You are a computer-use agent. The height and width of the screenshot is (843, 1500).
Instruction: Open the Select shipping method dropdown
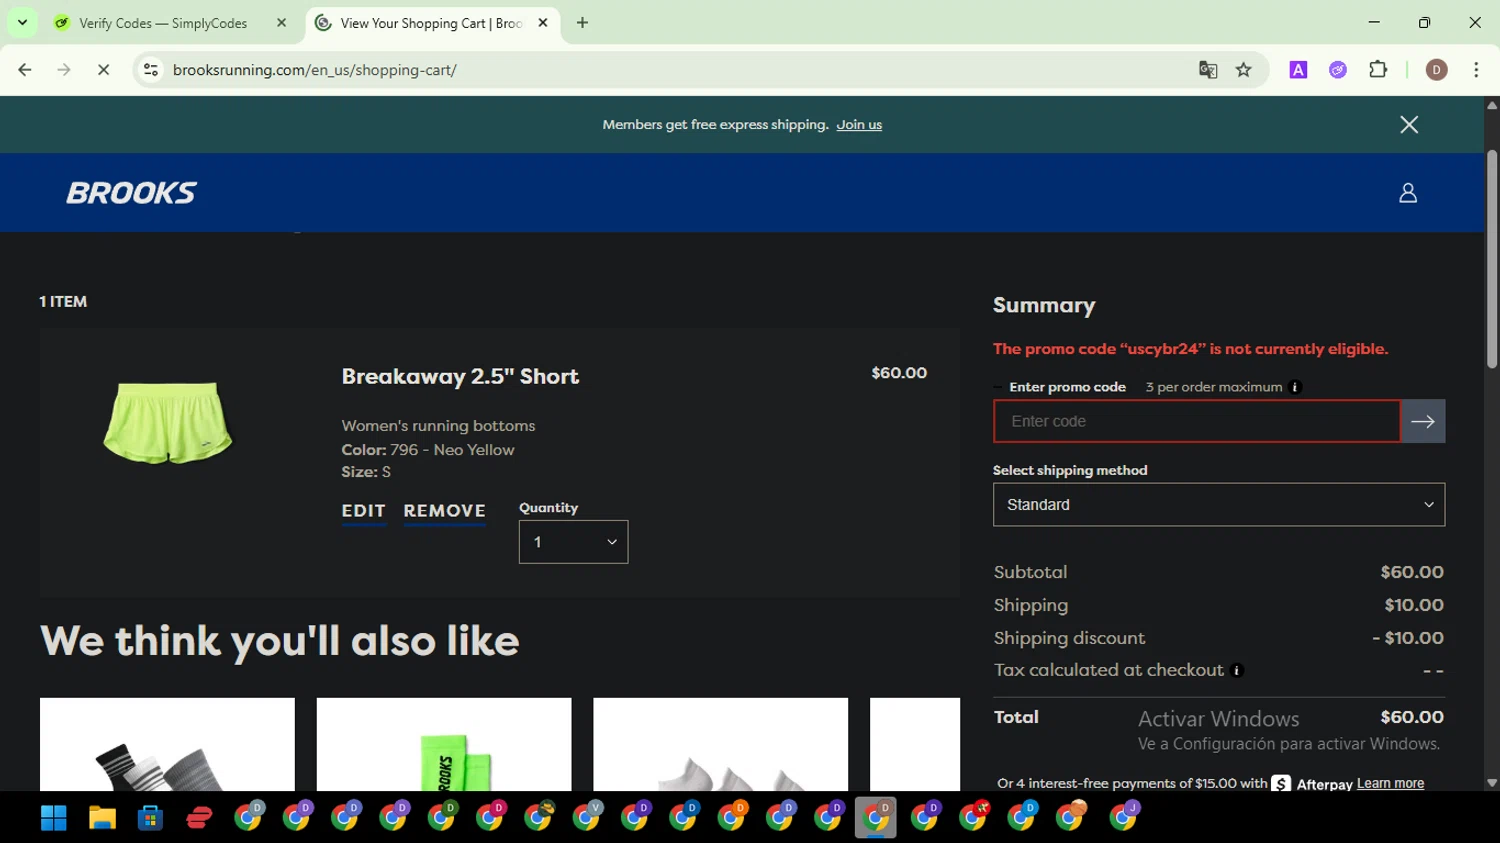(x=1219, y=505)
